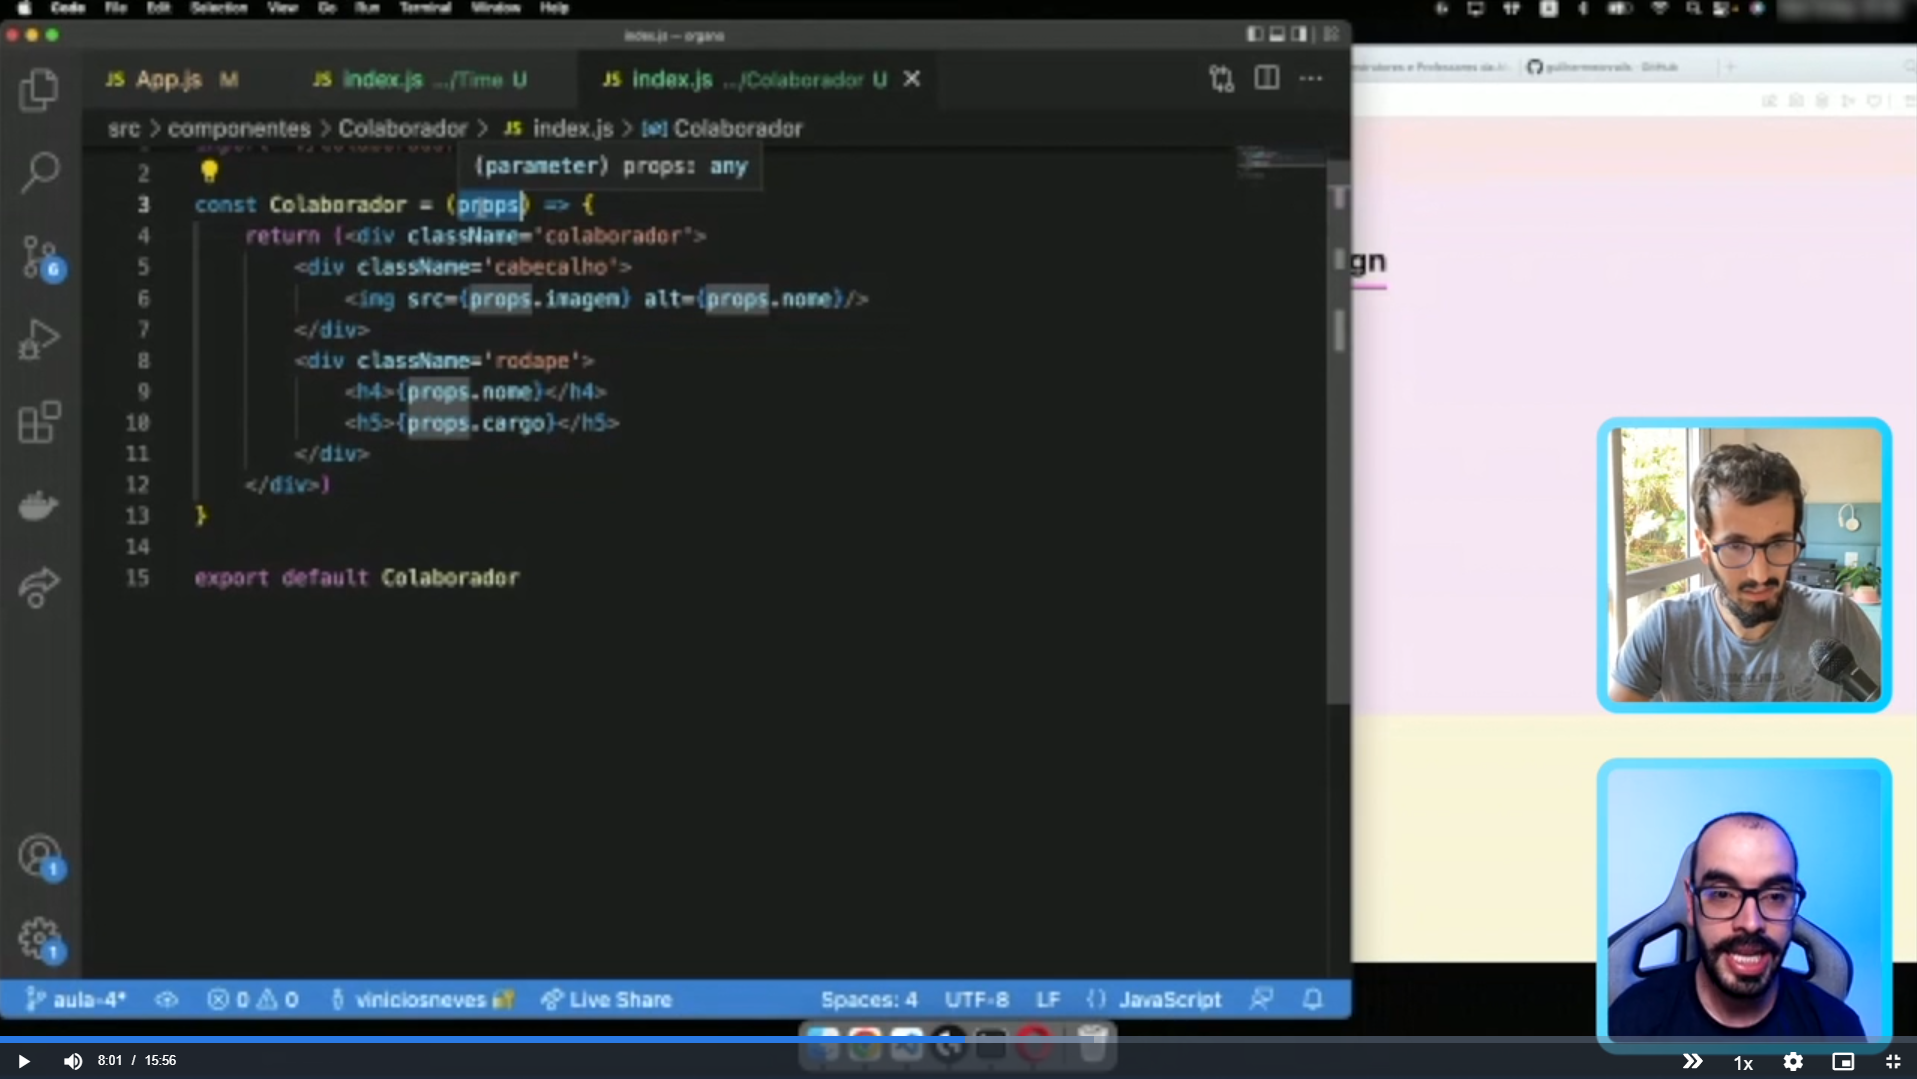Screen dimensions: 1917x1079
Task: Click the Colaborador folder breadcrumb
Action: (x=402, y=128)
